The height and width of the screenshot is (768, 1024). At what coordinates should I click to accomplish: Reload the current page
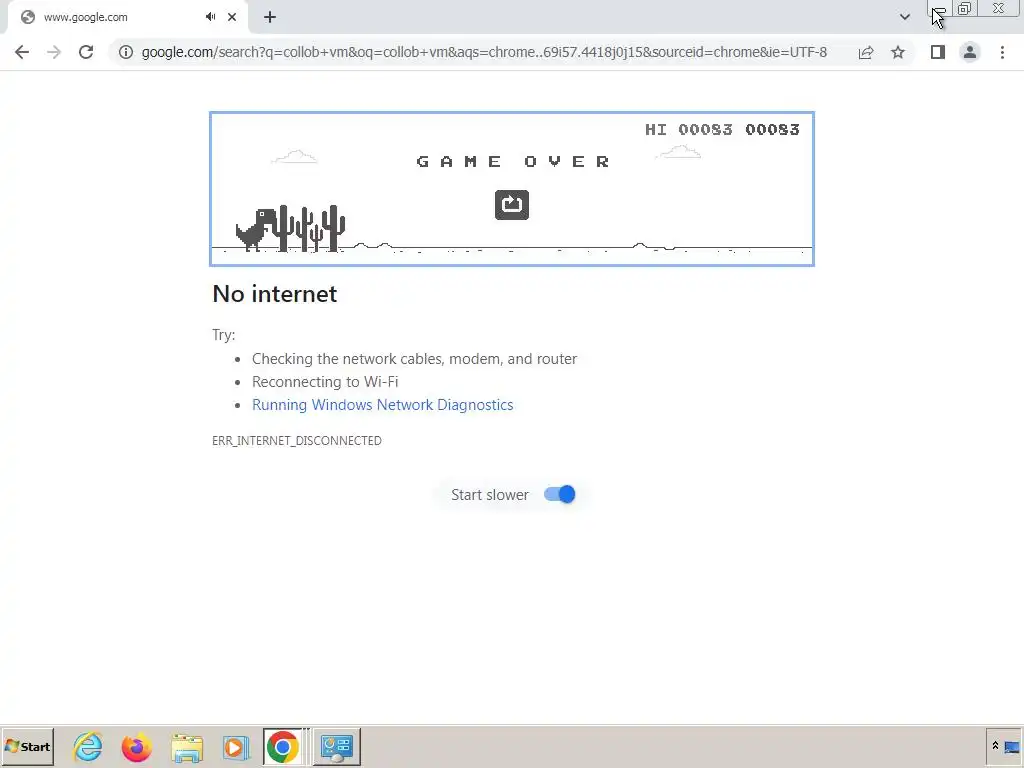(x=86, y=52)
